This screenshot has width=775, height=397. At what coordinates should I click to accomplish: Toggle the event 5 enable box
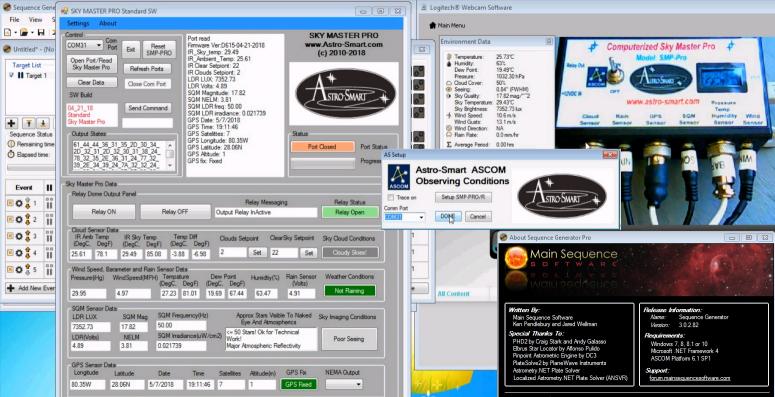pos(10,270)
